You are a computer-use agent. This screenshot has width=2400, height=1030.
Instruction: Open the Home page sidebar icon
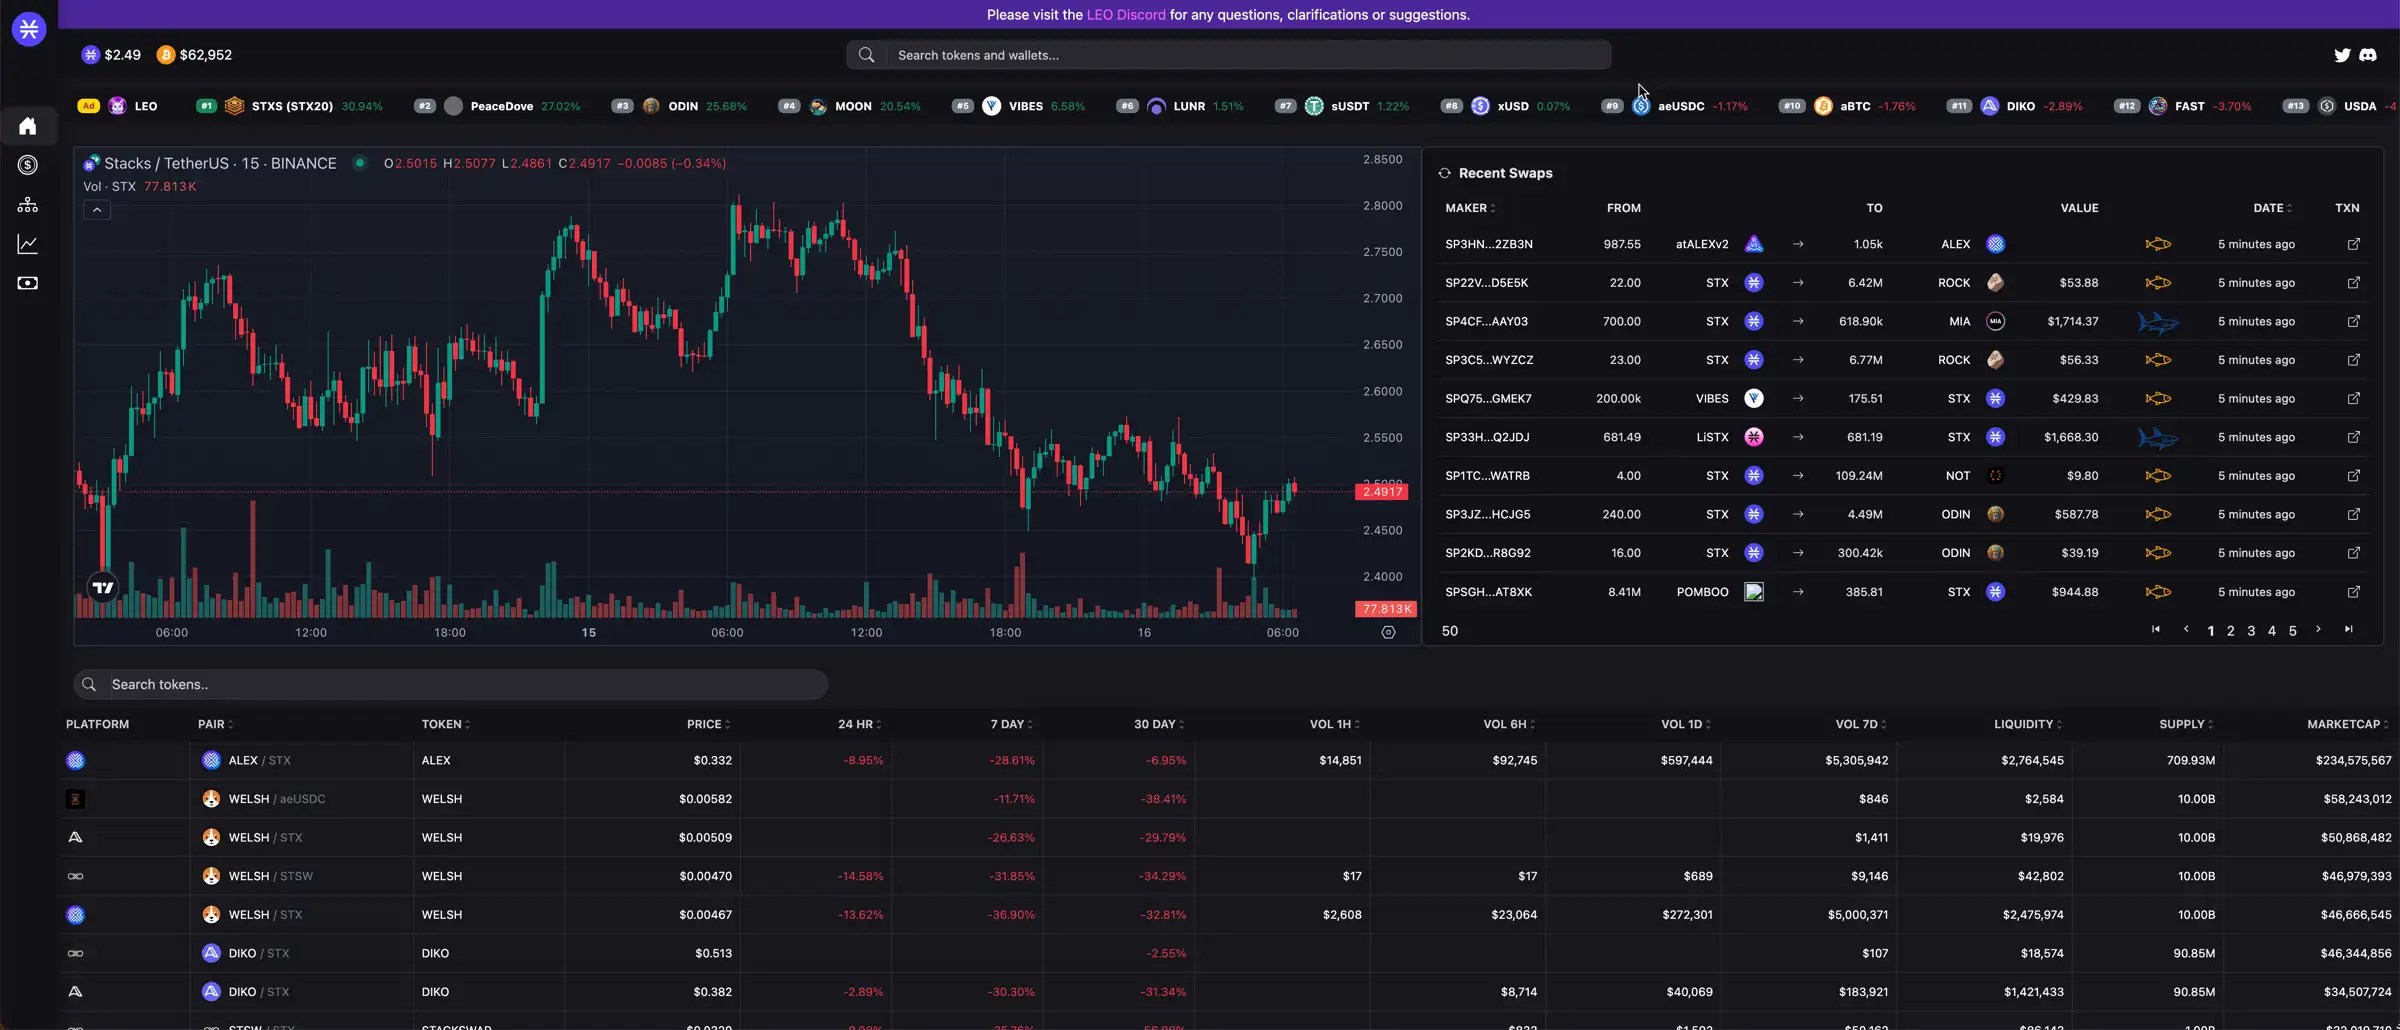[x=28, y=126]
